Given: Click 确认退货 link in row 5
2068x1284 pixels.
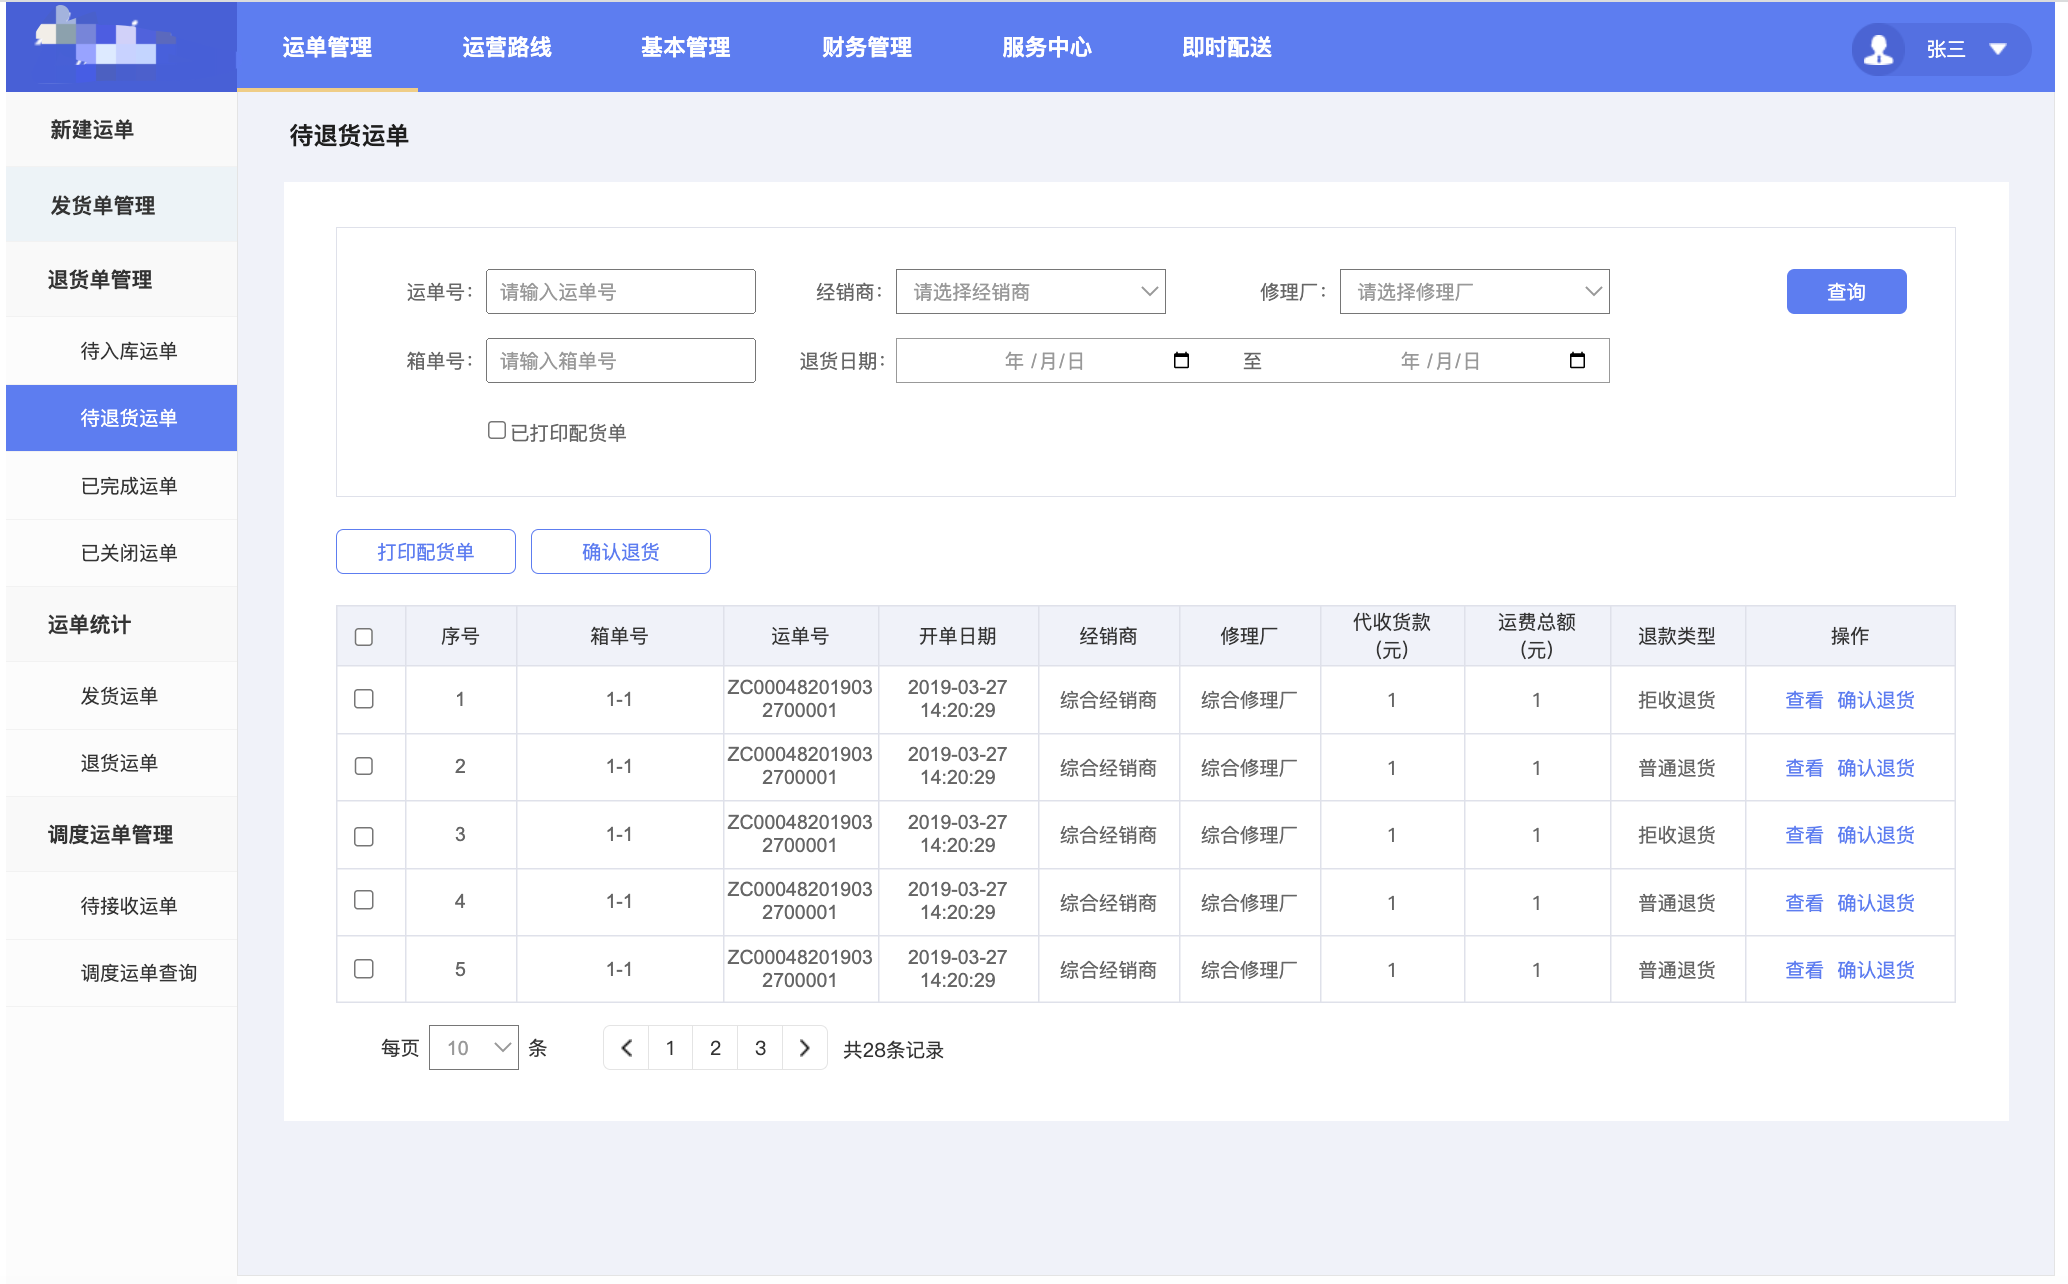Looking at the screenshot, I should click(1876, 970).
